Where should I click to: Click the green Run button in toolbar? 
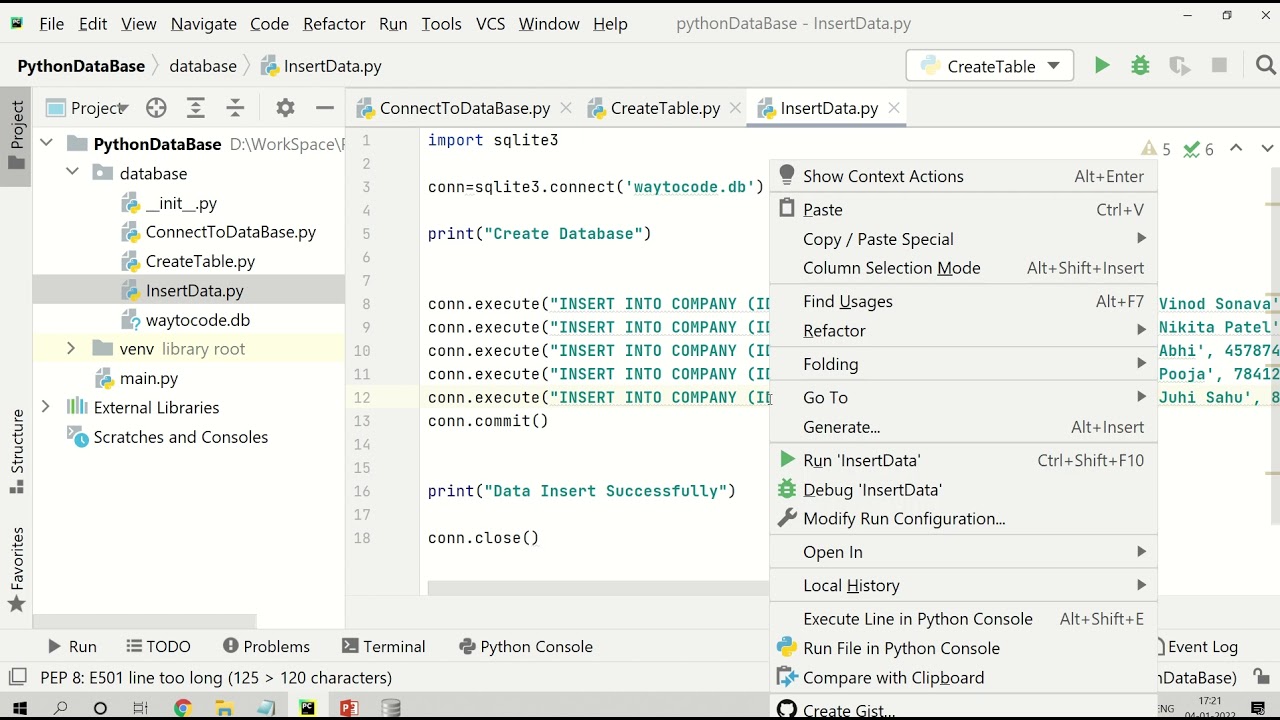point(1101,66)
